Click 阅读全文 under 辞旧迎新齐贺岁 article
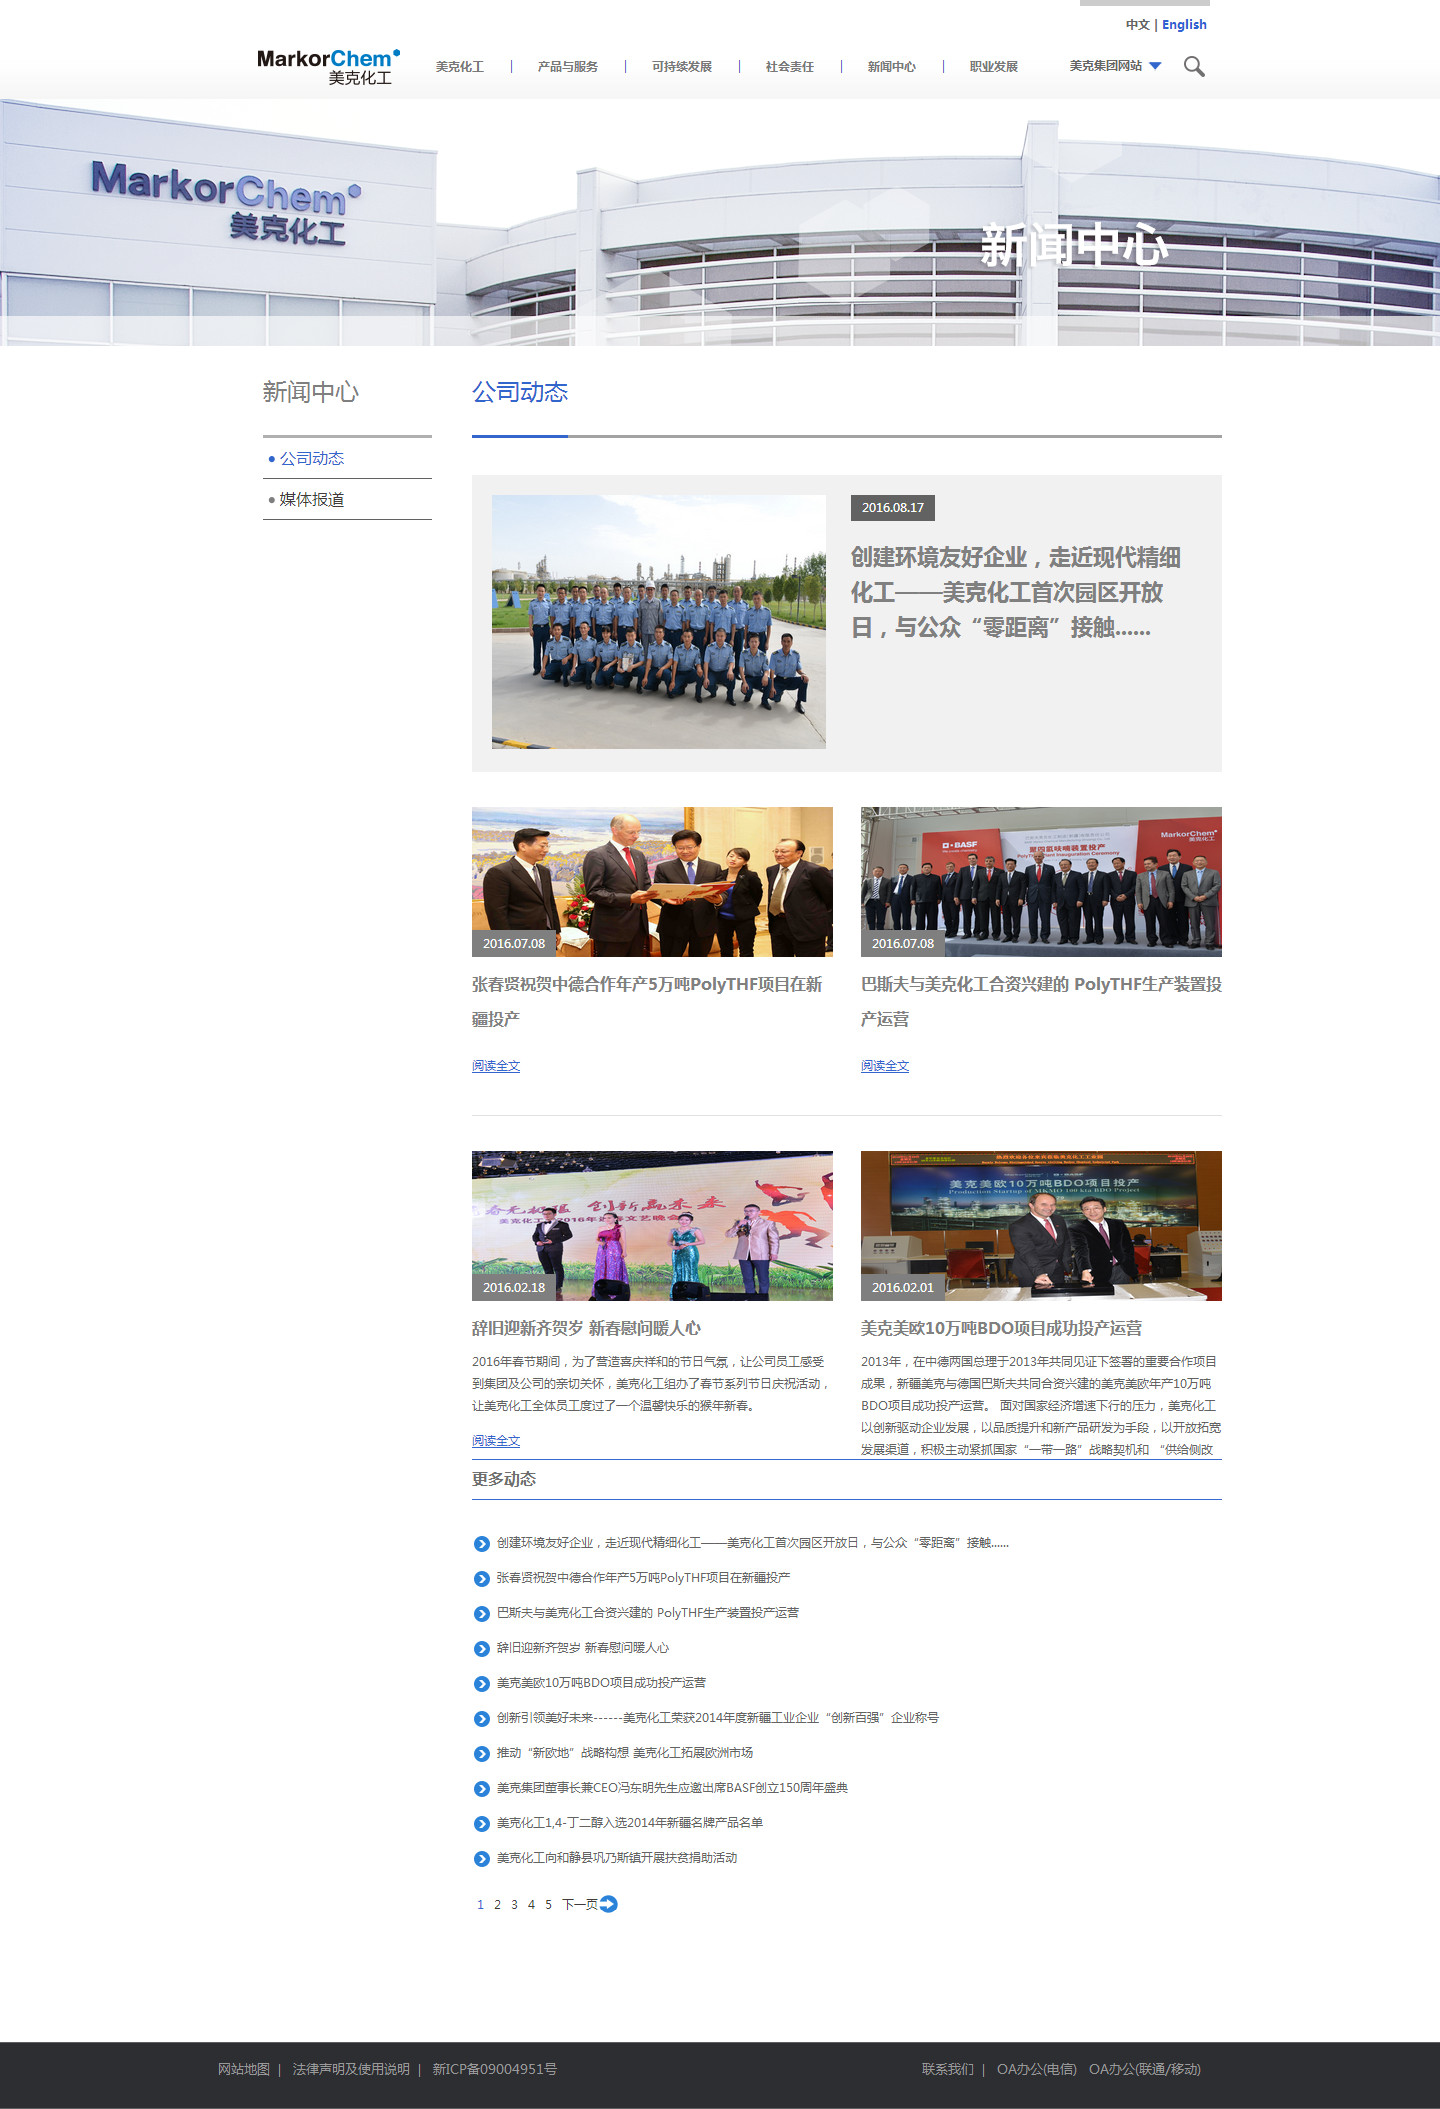Image resolution: width=1440 pixels, height=2109 pixels. coord(496,1441)
